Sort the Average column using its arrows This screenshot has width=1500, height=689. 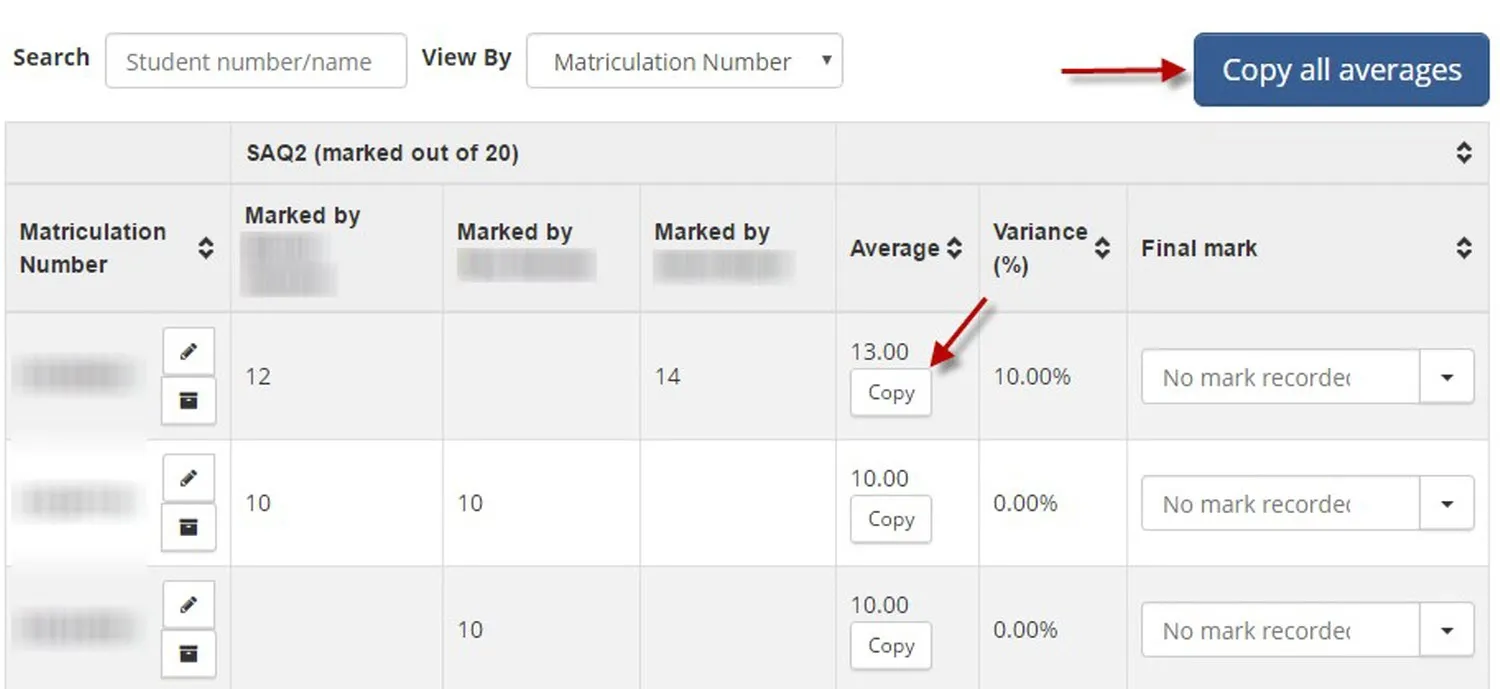pos(954,248)
